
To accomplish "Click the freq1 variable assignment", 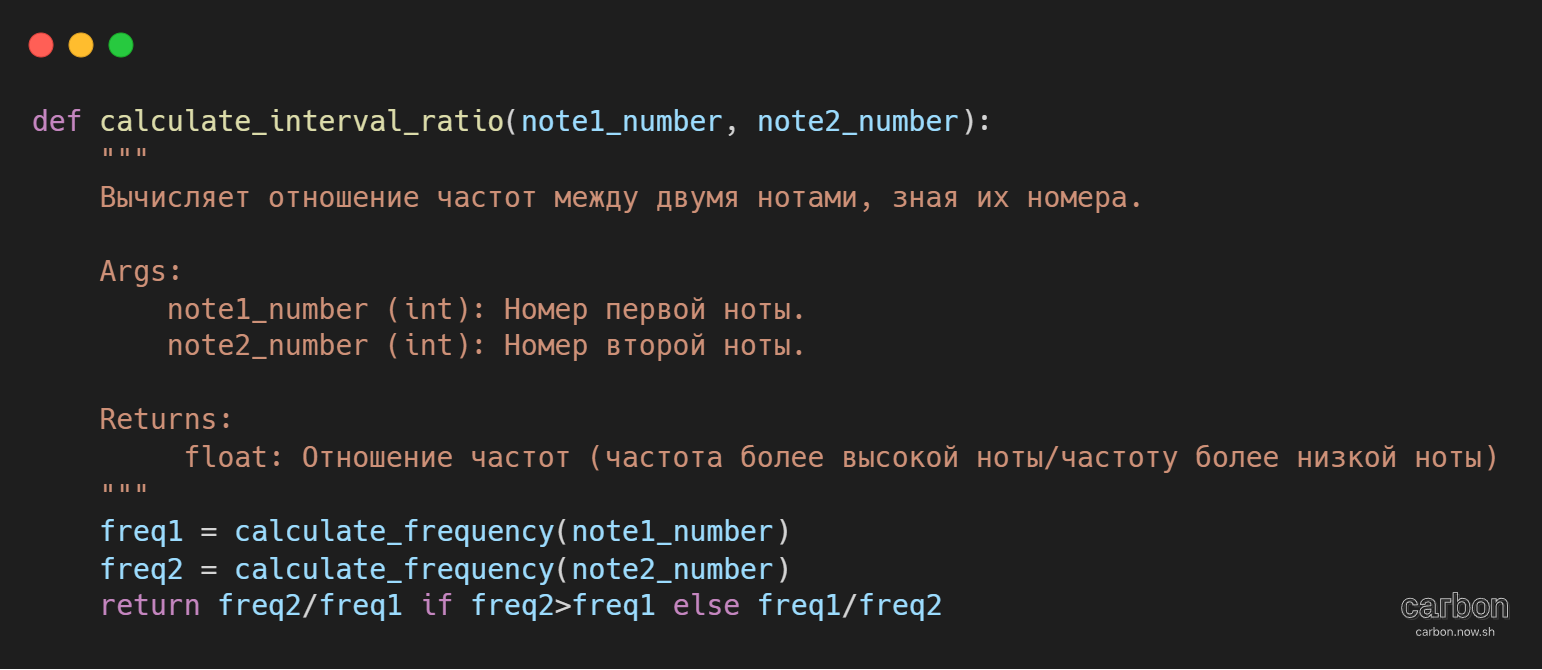I will [141, 532].
